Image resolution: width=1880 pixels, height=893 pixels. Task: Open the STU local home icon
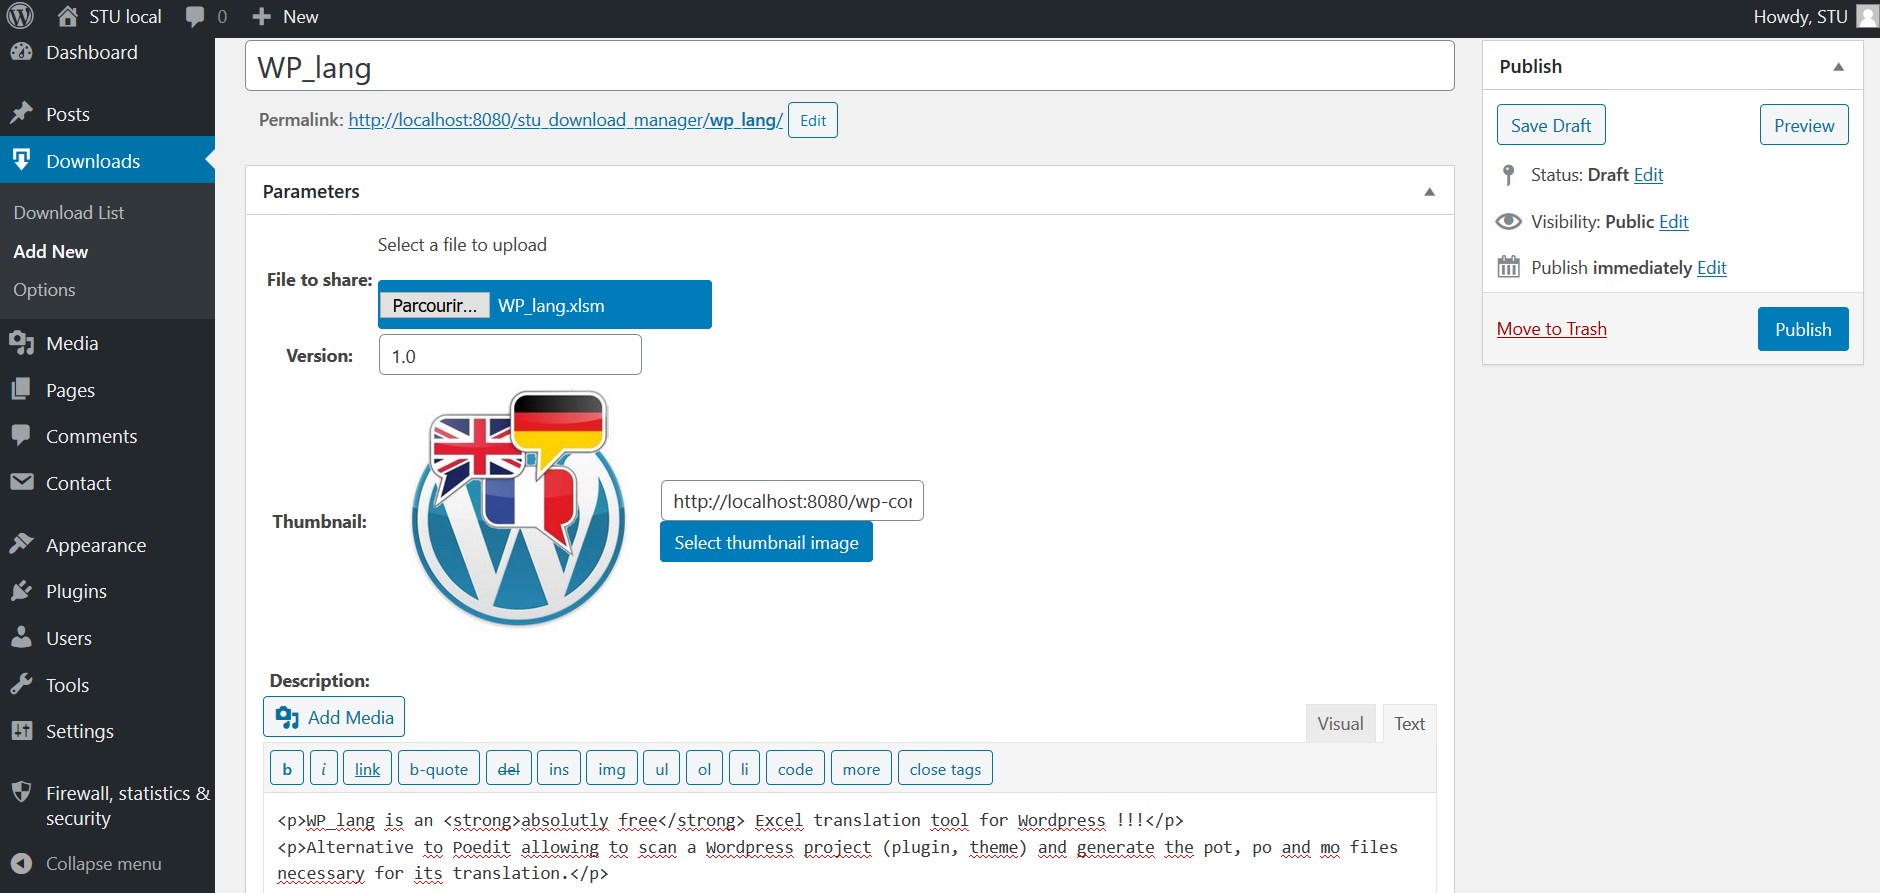click(x=68, y=16)
